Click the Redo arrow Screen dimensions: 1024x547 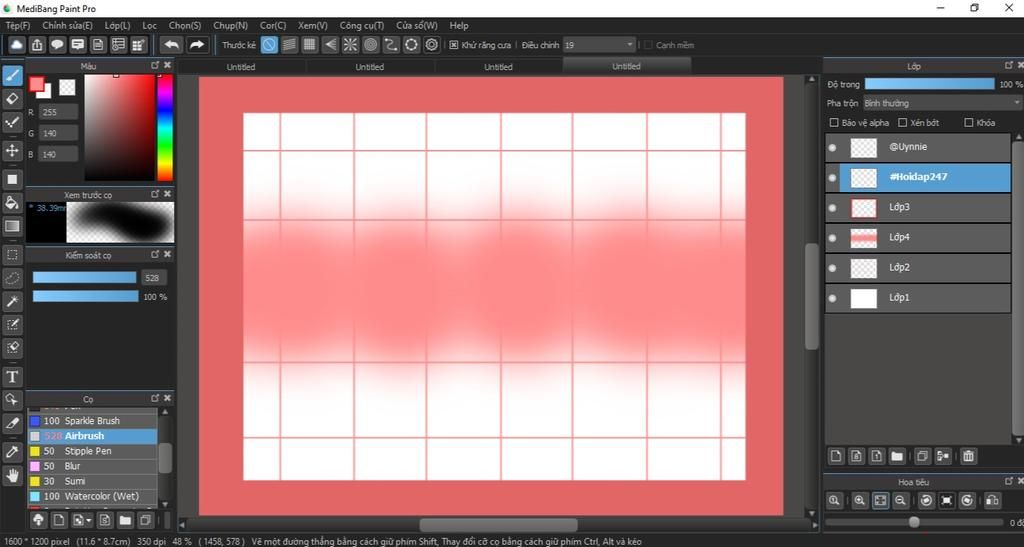pyautogui.click(x=197, y=44)
